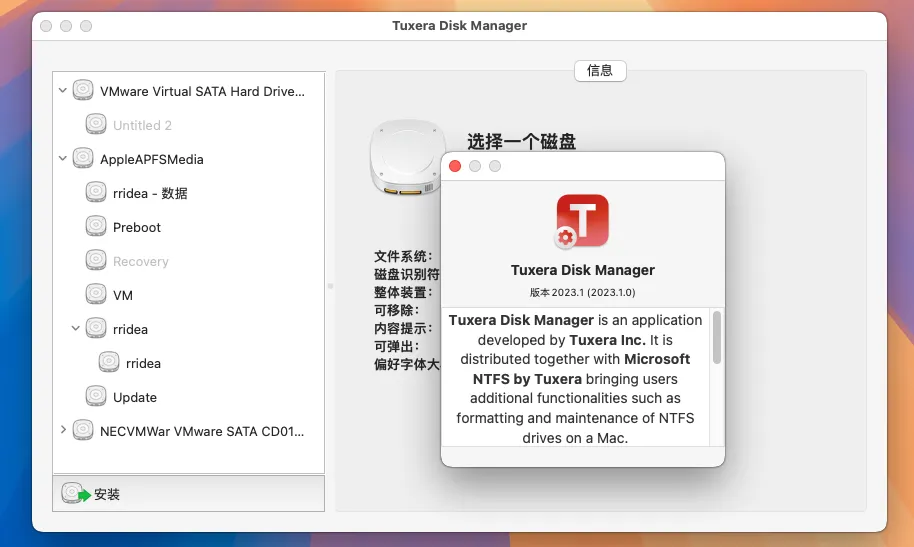Click the red Tuxera Disk Manager logo

582,222
